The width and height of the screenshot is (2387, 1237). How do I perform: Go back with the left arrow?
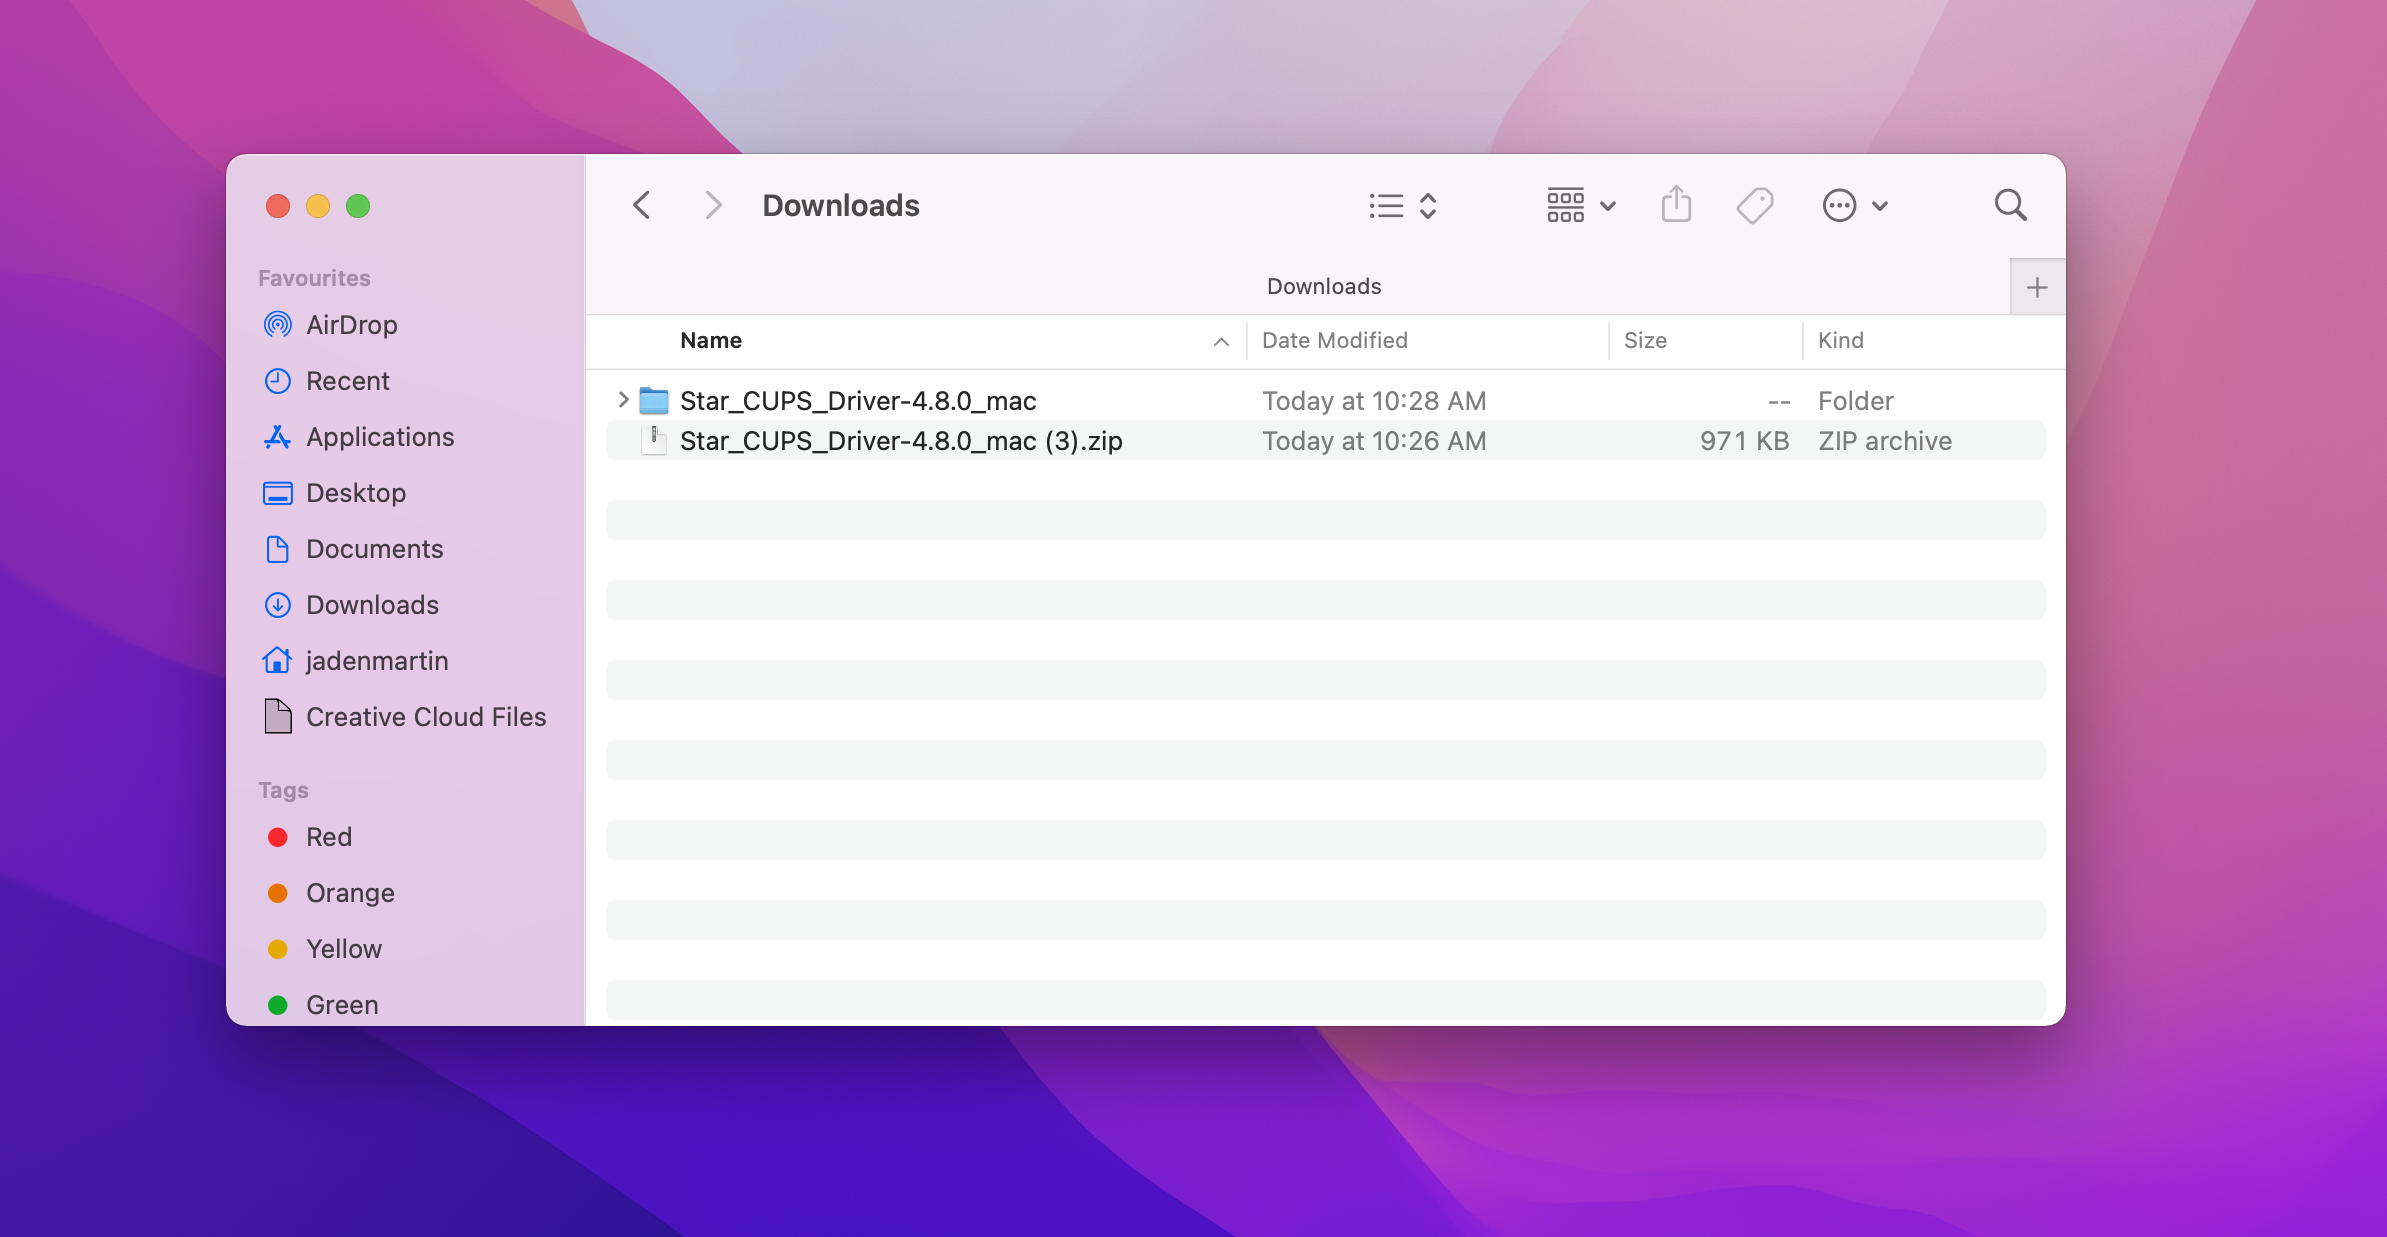tap(642, 206)
